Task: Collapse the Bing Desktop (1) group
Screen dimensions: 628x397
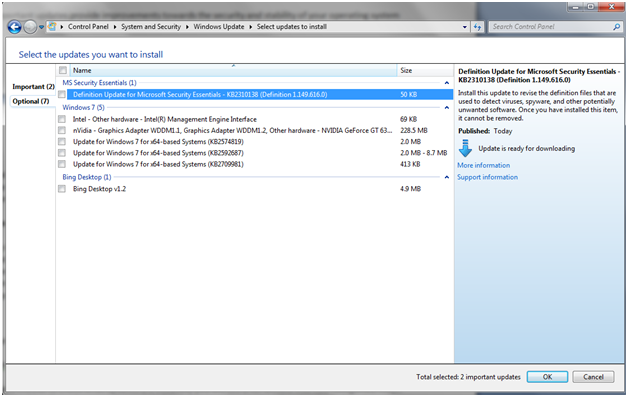Action: (x=447, y=177)
